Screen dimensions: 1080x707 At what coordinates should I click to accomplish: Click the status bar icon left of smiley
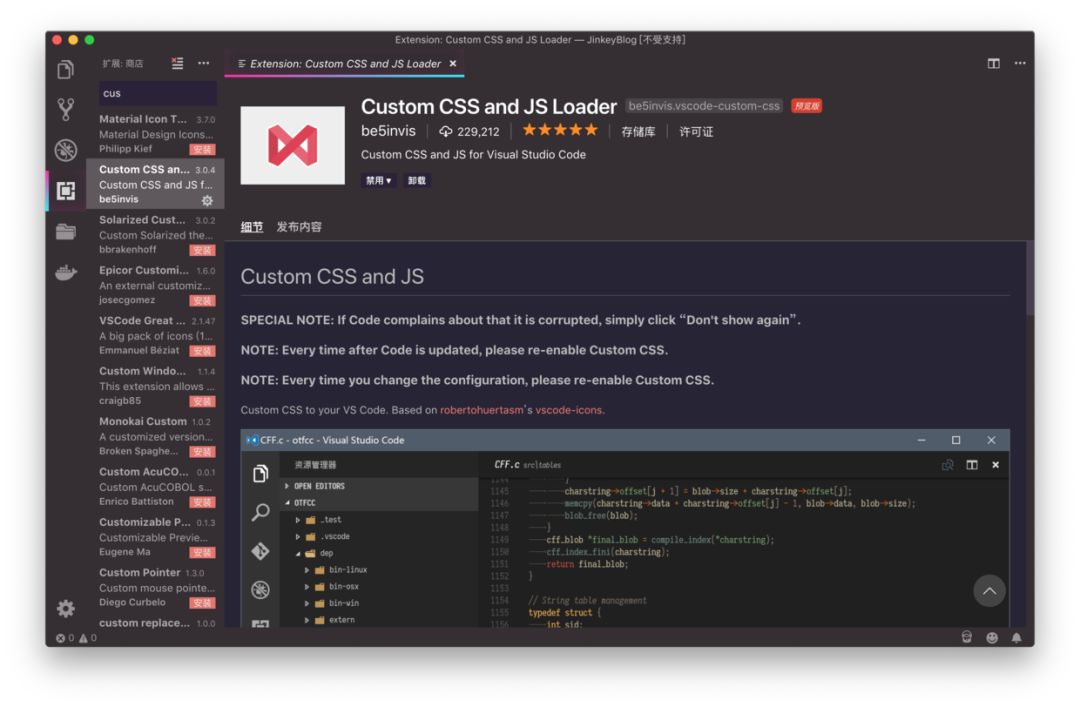[966, 637]
